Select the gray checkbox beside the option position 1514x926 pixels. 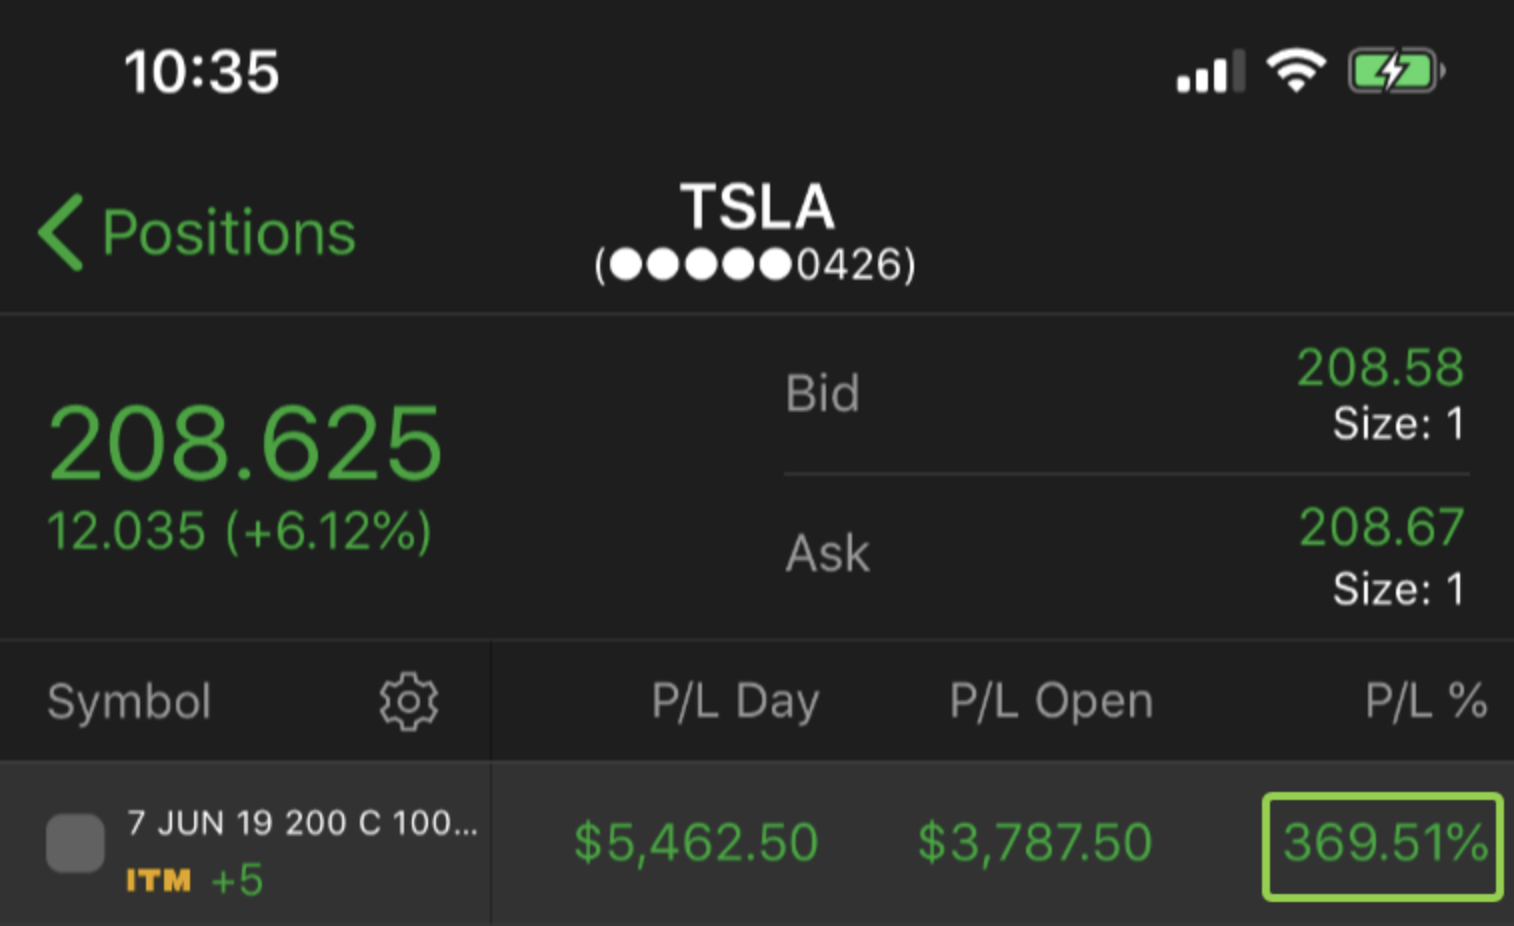pos(75,843)
